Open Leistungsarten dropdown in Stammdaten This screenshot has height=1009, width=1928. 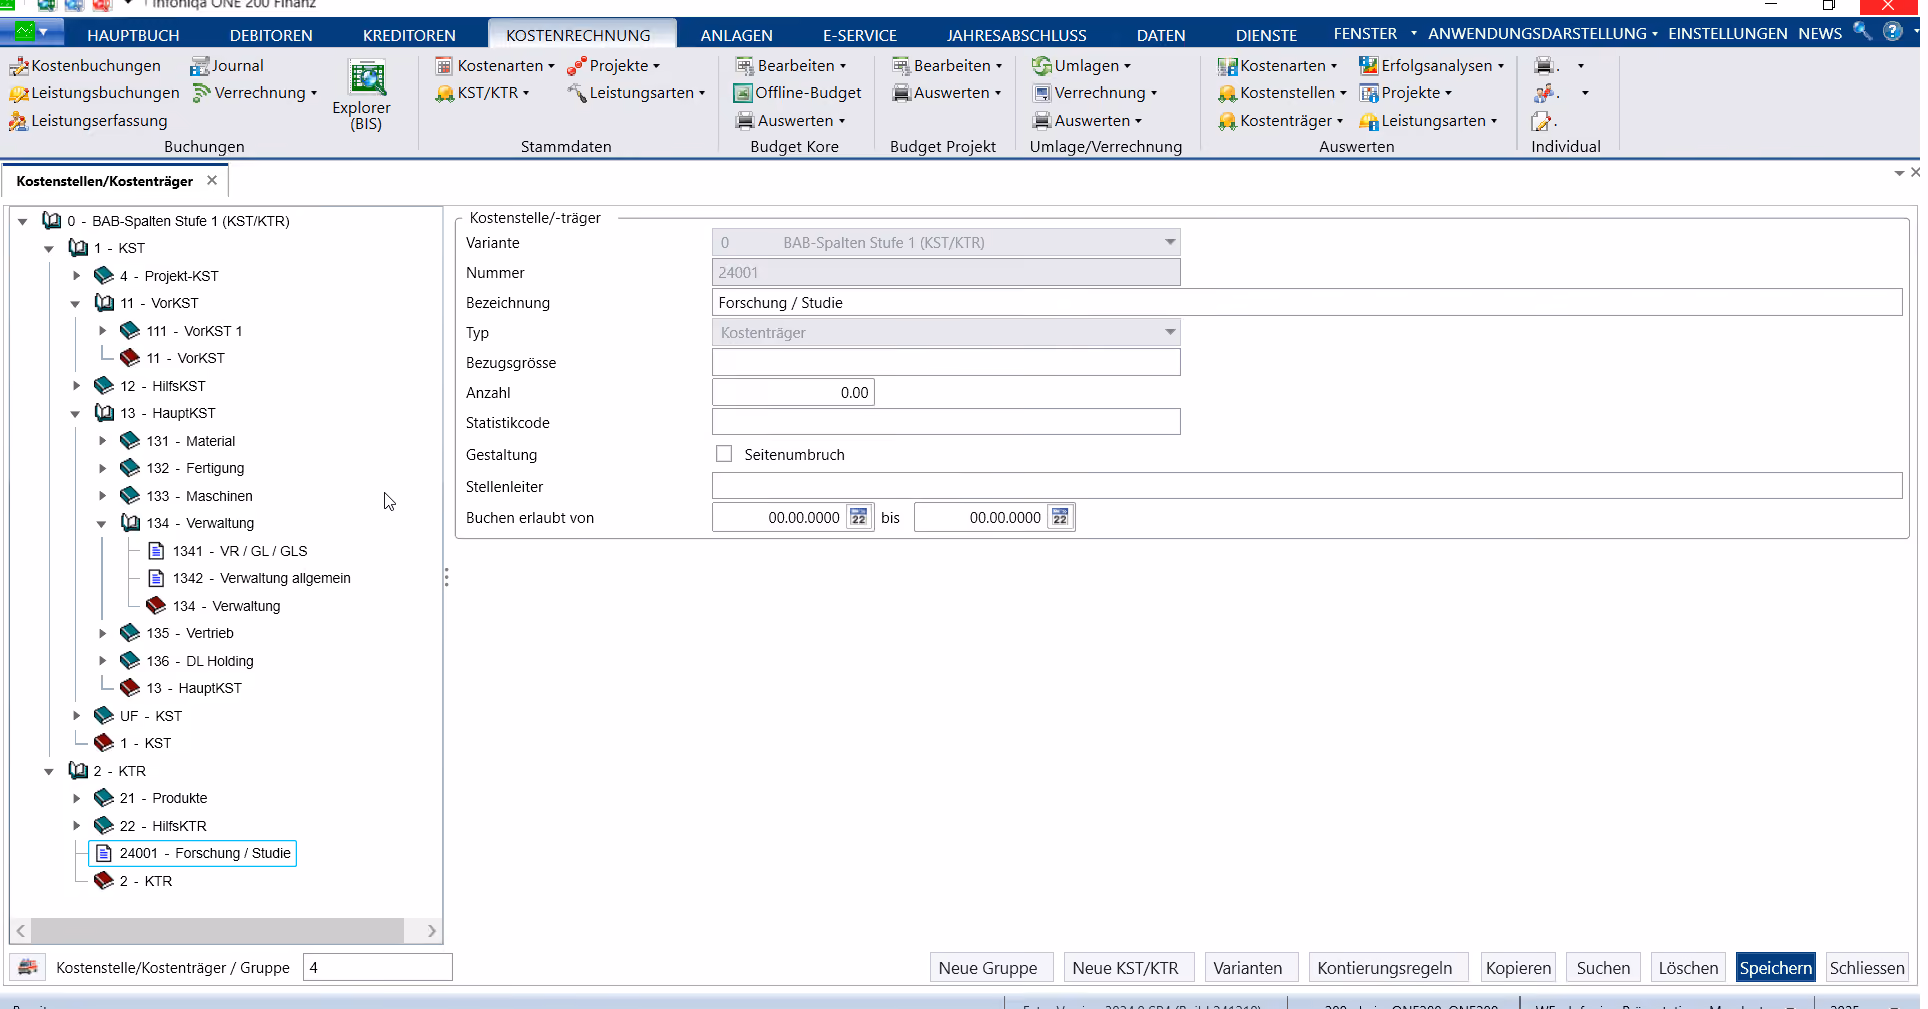point(636,93)
